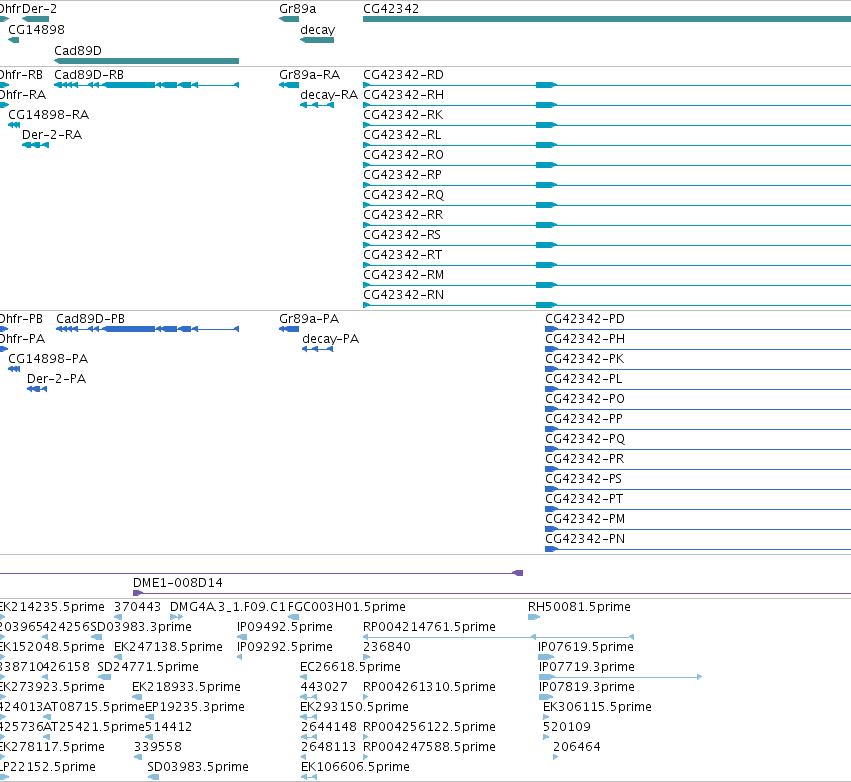Click the RP004247588.5prime EST label
Viewport: 851px width, 782px height.
tap(429, 748)
